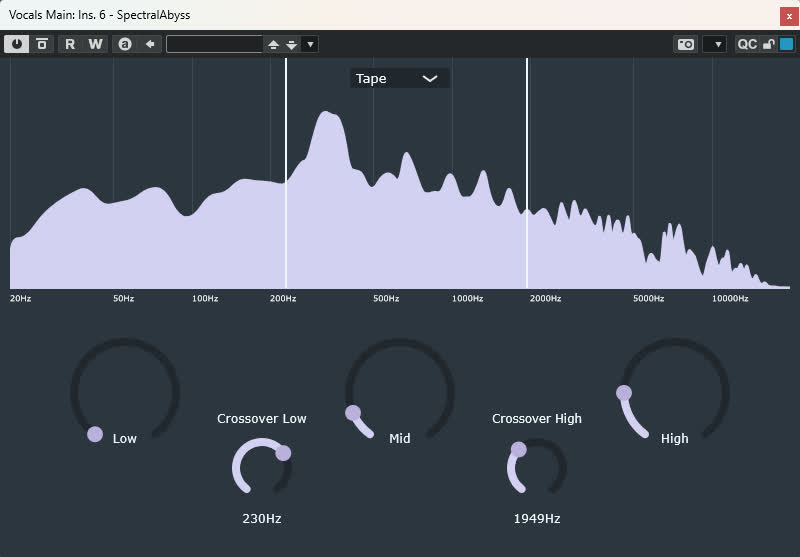Click the copy A to B arrow icon
The image size is (800, 557).
(x=150, y=44)
